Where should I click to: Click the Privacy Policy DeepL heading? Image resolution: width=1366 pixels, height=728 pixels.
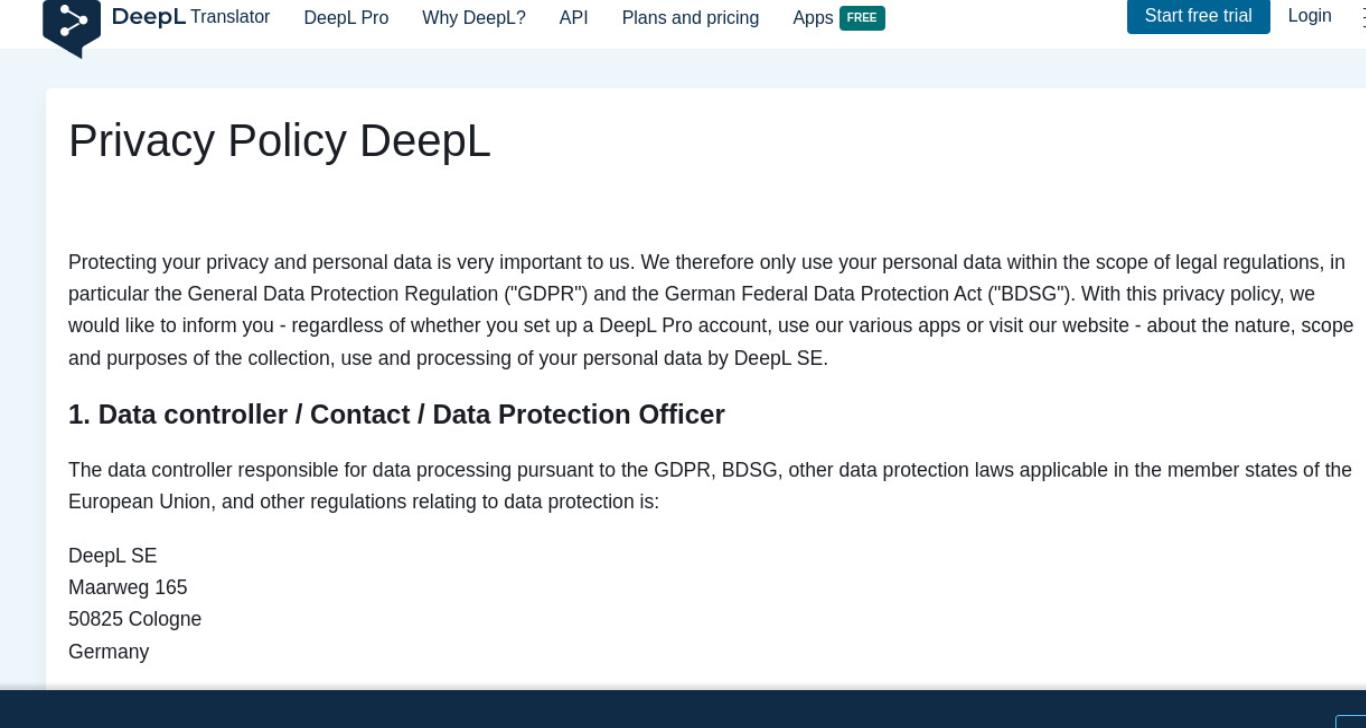(x=280, y=141)
